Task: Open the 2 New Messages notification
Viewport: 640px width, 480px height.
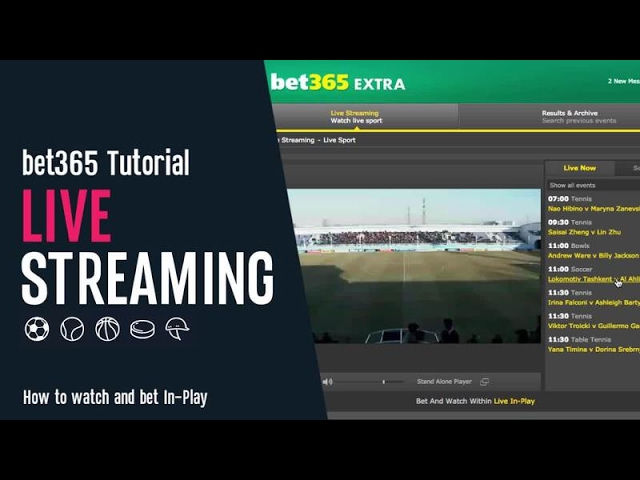Action: pyautogui.click(x=624, y=81)
